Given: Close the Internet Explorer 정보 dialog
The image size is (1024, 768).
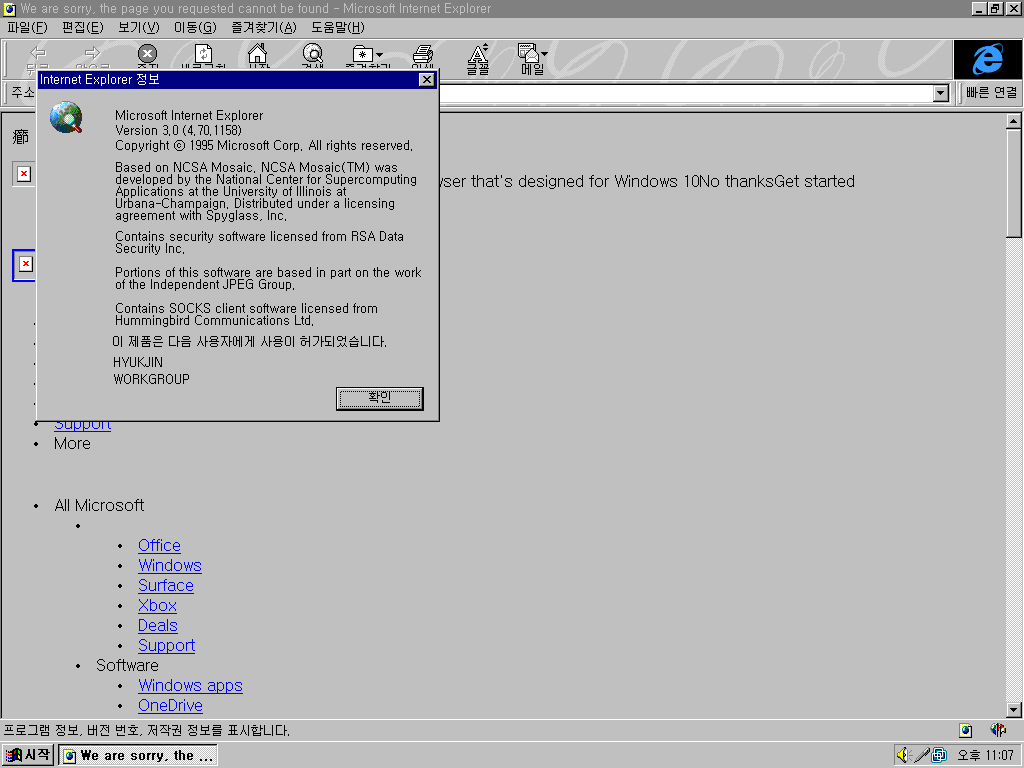Looking at the screenshot, I should tap(426, 80).
